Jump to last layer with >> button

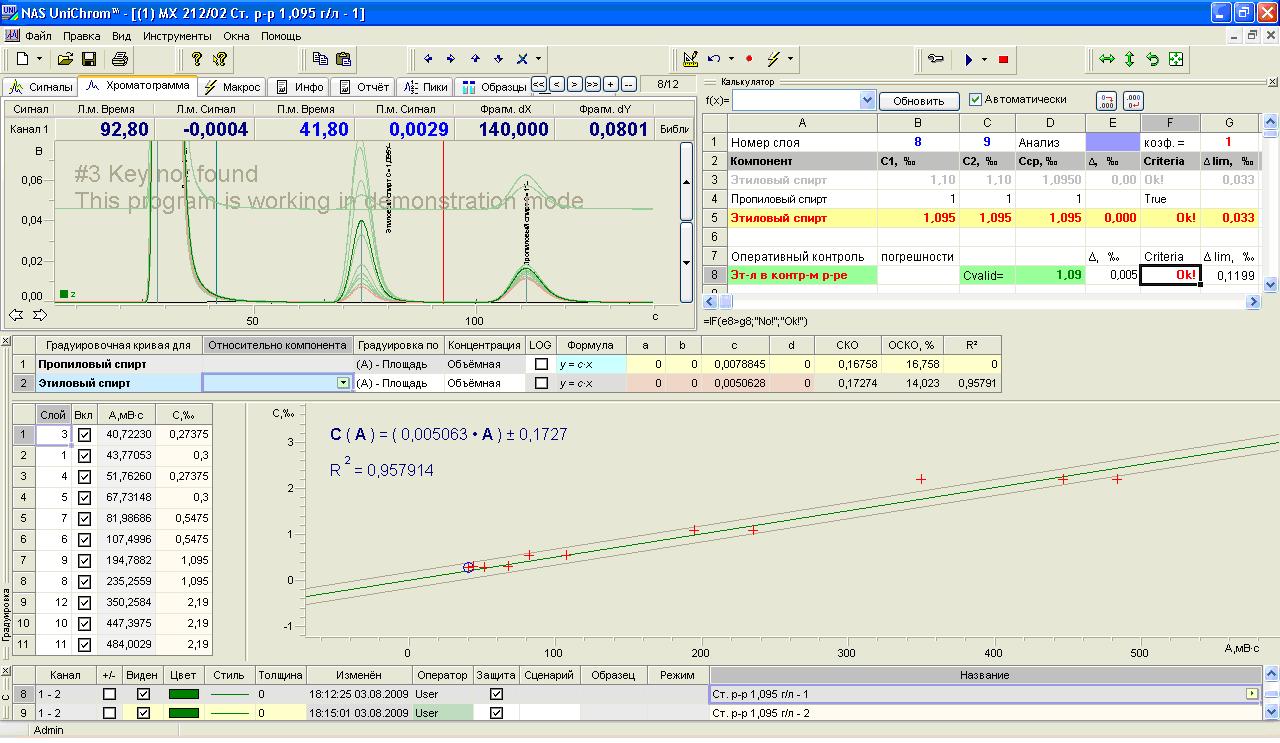593,85
